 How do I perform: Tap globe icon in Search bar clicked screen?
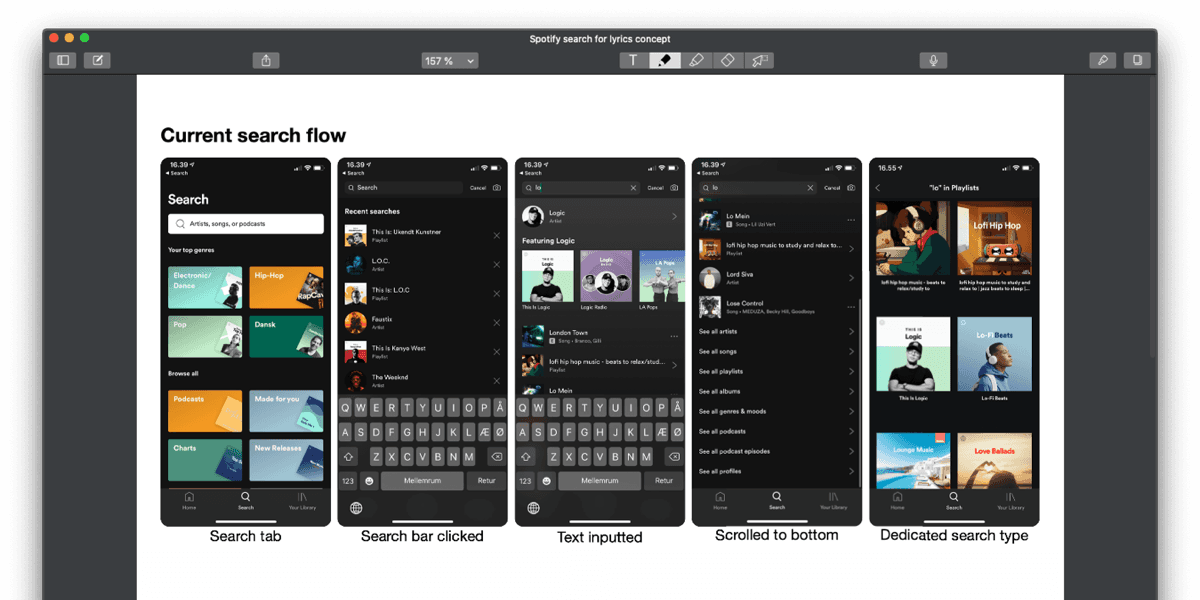[x=356, y=508]
